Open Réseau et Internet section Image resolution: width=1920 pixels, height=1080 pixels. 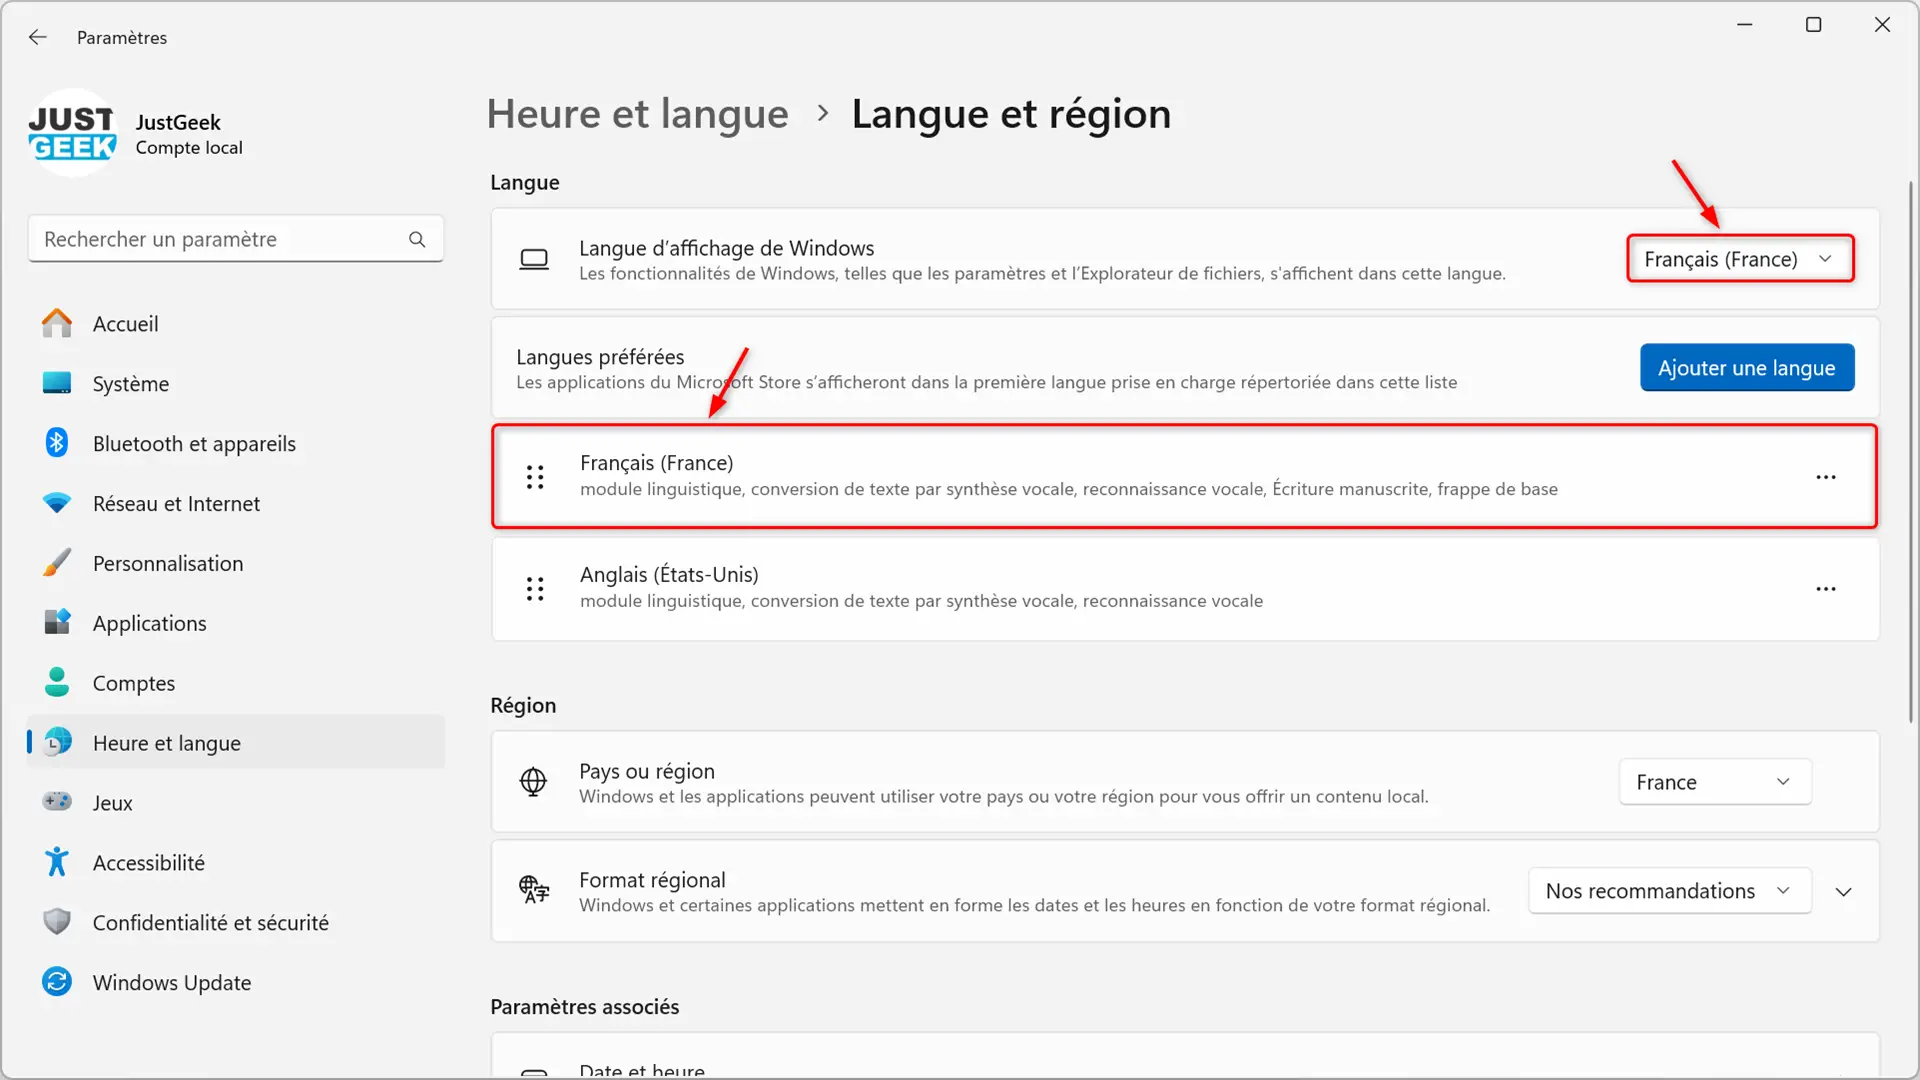[176, 504]
